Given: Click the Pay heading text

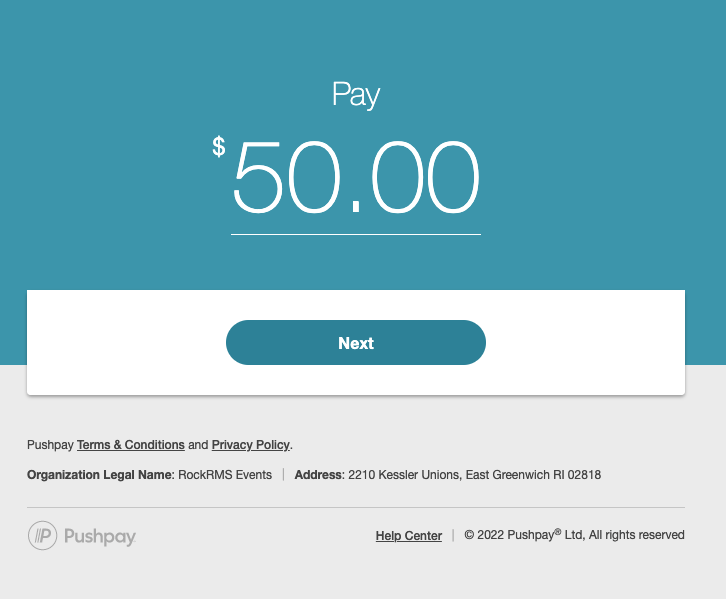Looking at the screenshot, I should [356, 95].
